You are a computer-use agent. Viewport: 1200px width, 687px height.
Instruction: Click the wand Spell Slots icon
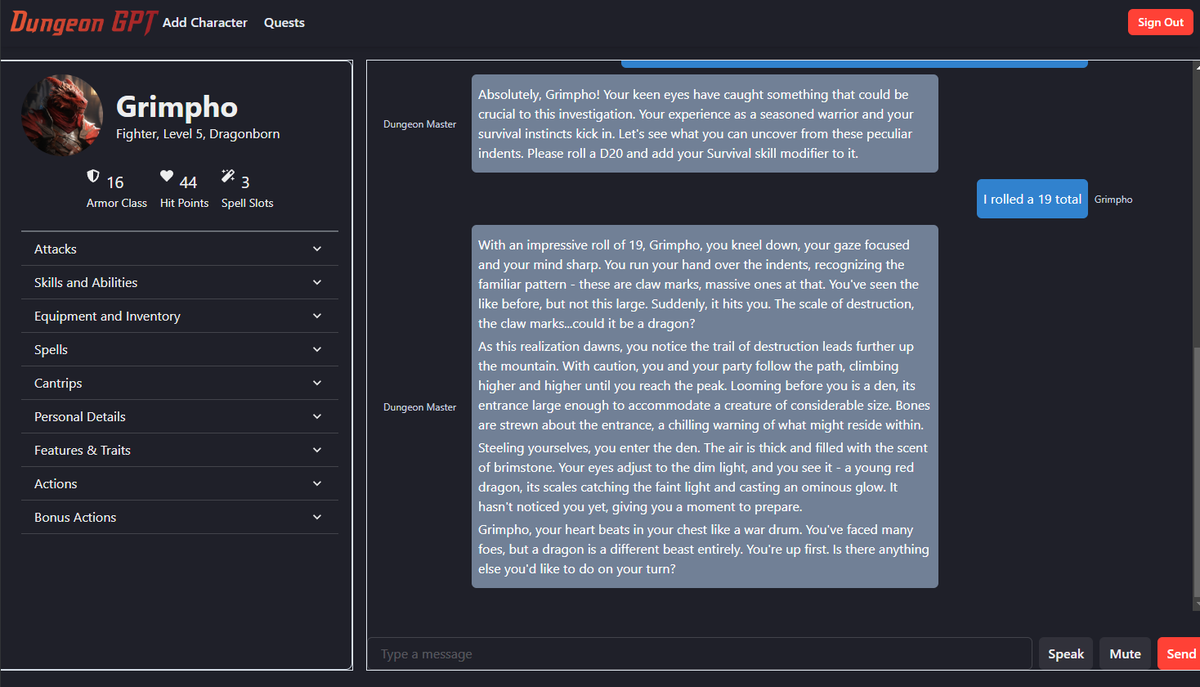(228, 176)
